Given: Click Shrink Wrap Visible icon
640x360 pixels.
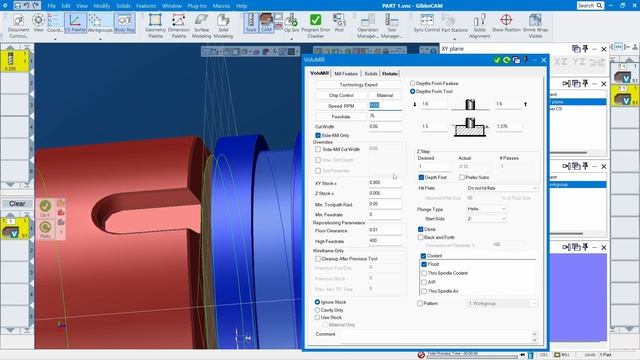Looking at the screenshot, I should [x=535, y=25].
